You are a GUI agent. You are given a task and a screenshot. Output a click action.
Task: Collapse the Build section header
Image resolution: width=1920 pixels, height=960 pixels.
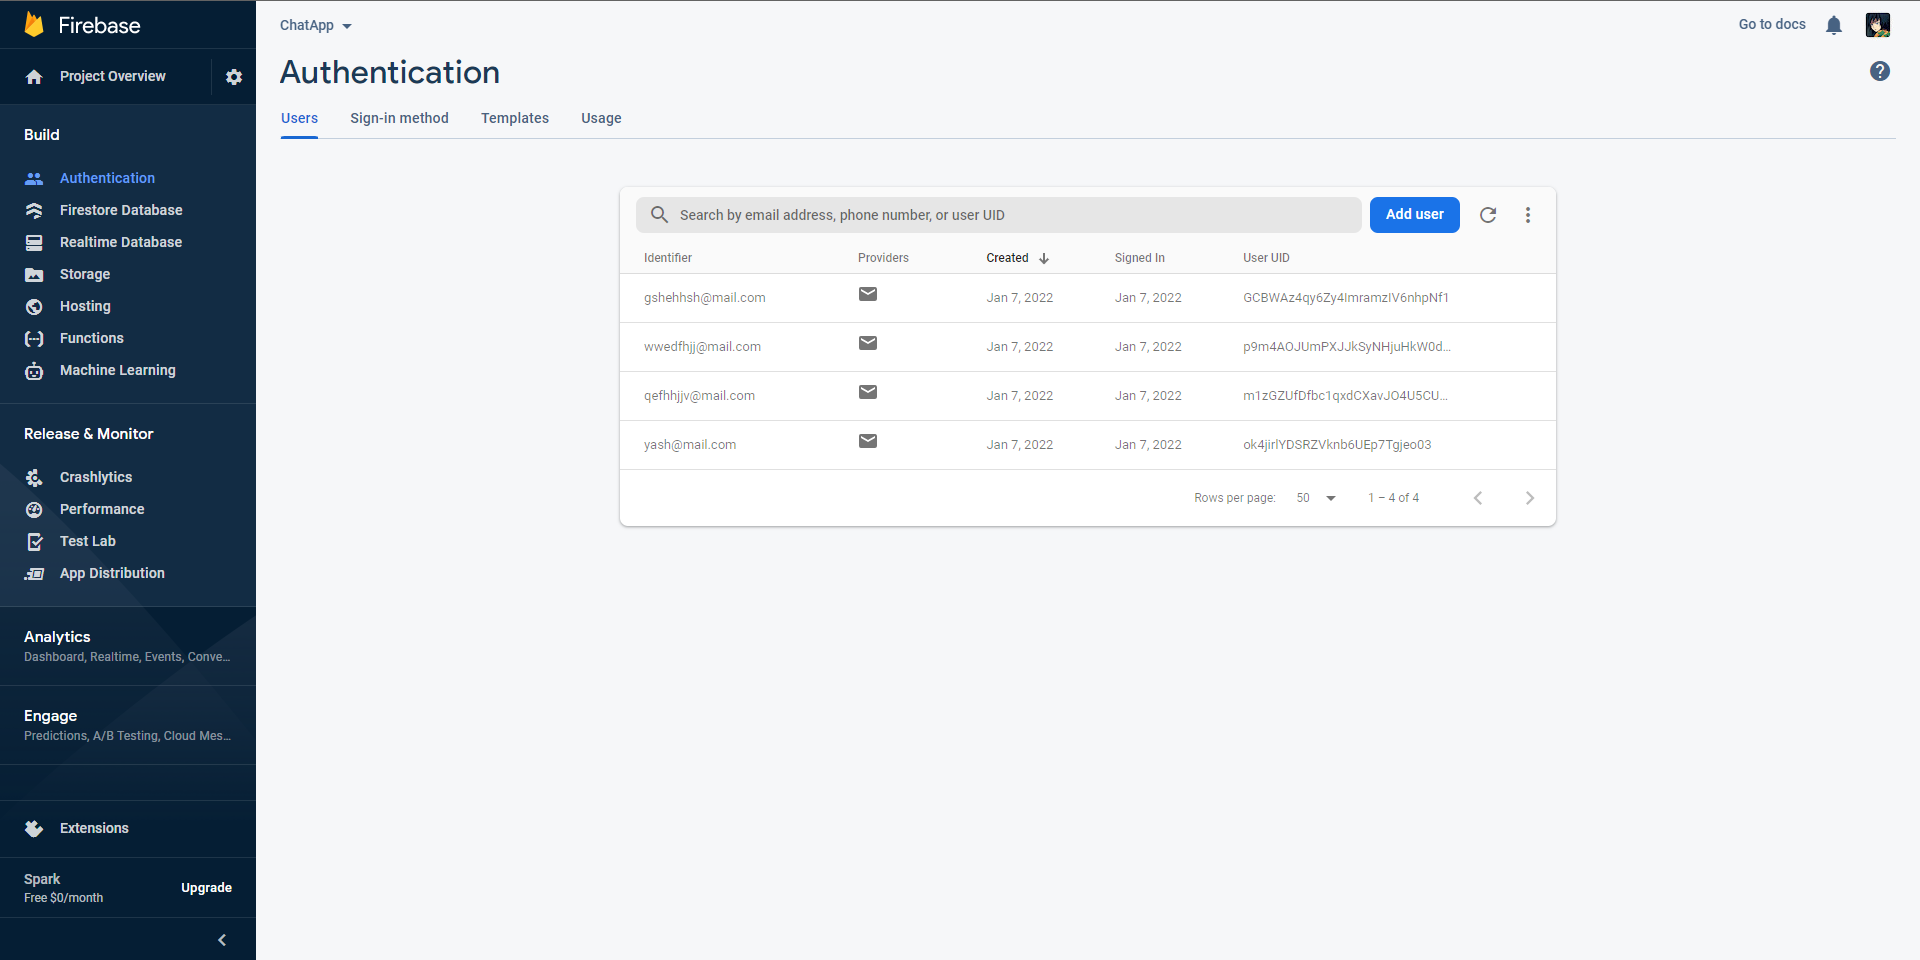click(42, 135)
